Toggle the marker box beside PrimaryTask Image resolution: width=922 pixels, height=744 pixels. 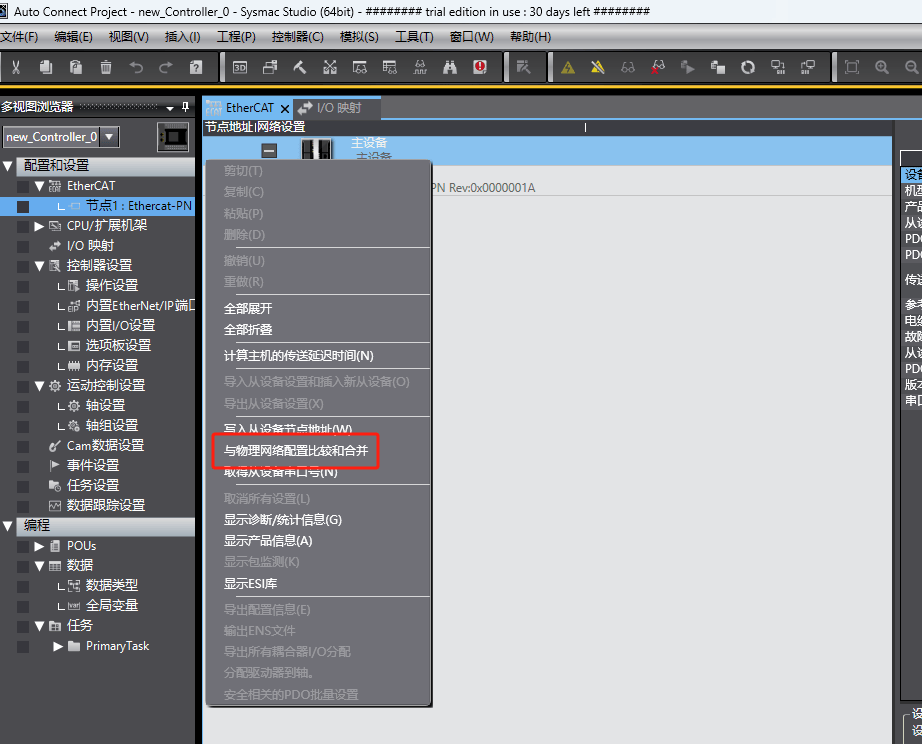coord(23,647)
